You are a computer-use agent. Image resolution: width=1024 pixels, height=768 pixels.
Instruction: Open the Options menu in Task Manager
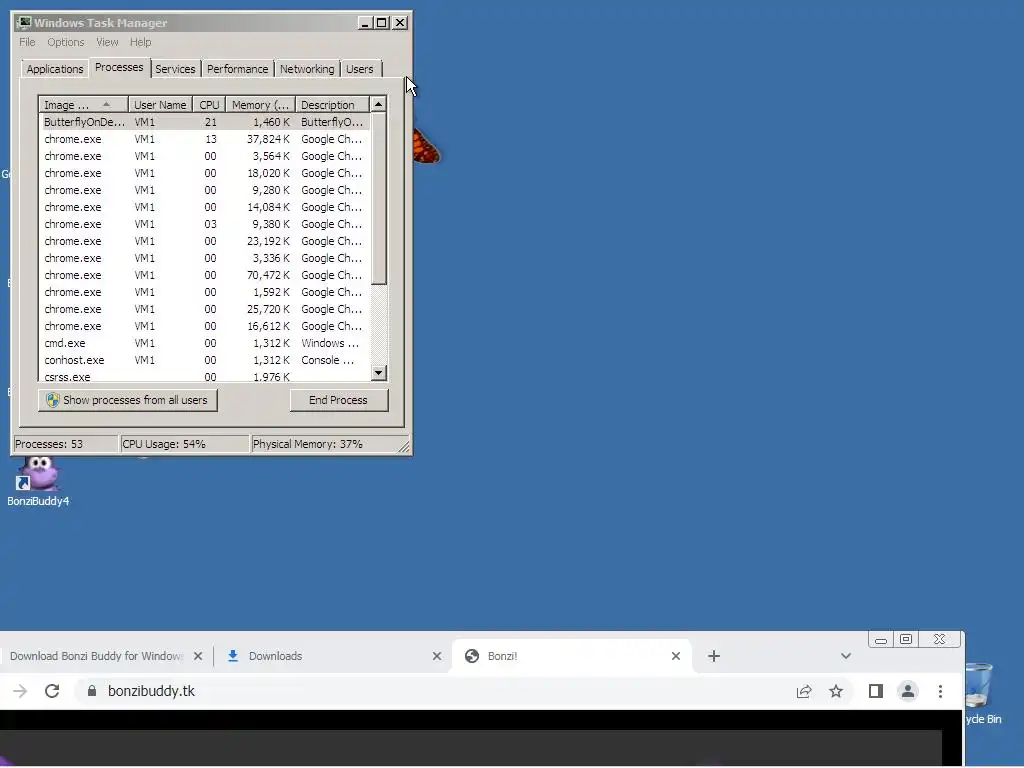65,42
